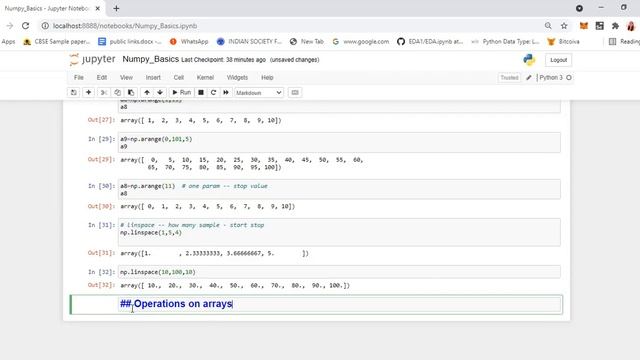
Task: Click the Logout button
Action: pos(558,60)
